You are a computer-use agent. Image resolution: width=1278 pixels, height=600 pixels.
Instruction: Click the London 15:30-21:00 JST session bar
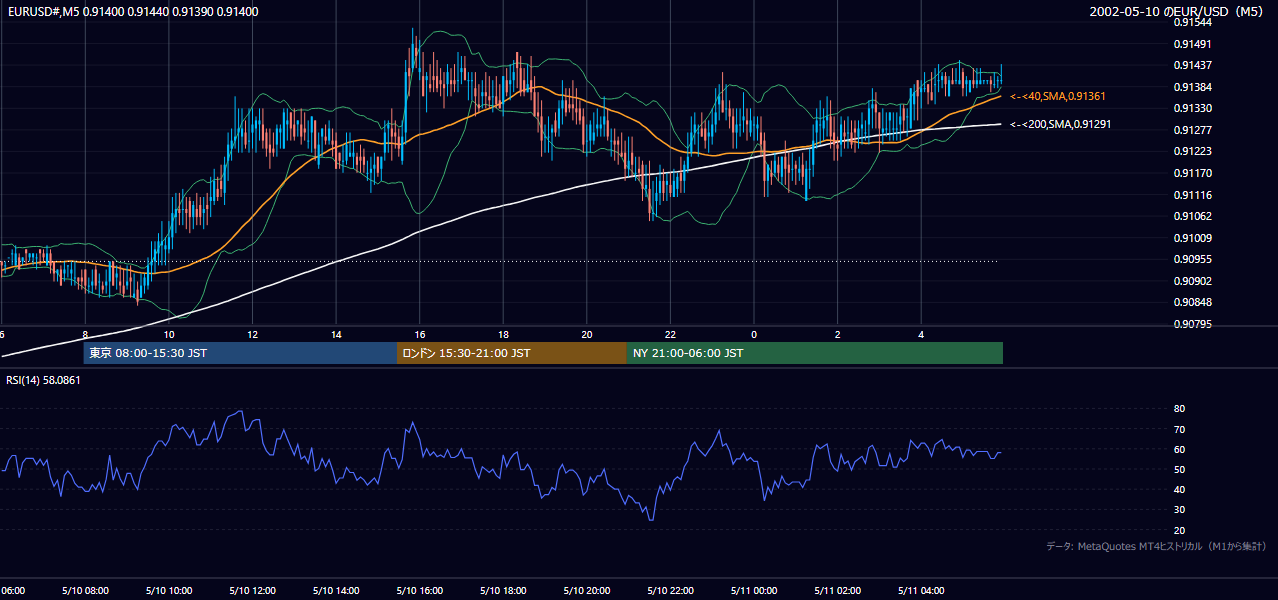512,353
